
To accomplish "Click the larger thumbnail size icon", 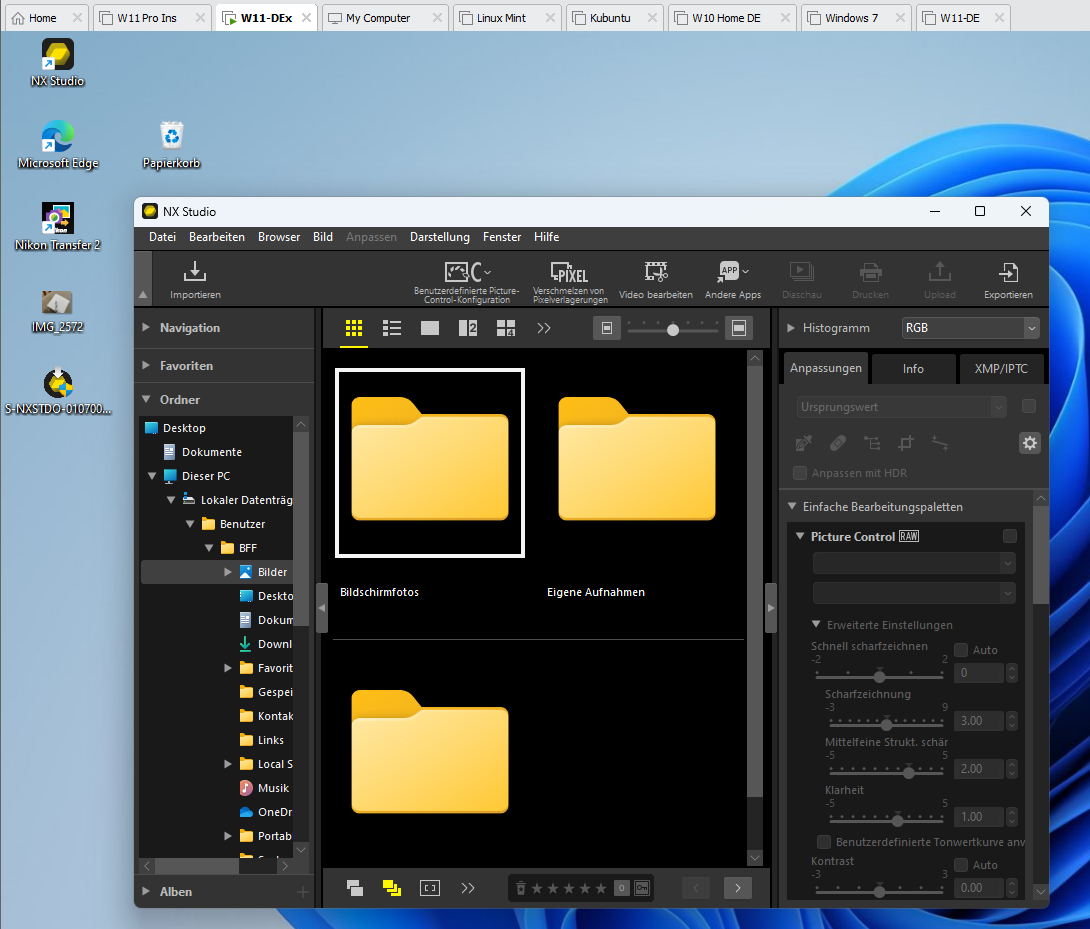I will (x=739, y=328).
